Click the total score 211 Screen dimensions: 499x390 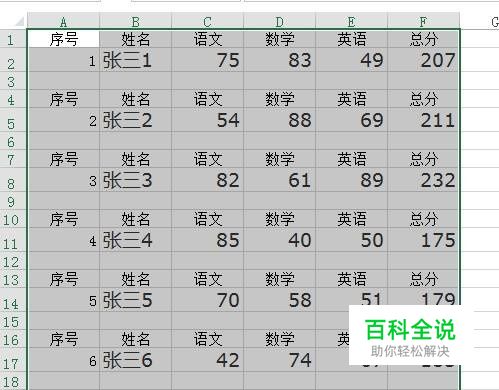point(423,120)
